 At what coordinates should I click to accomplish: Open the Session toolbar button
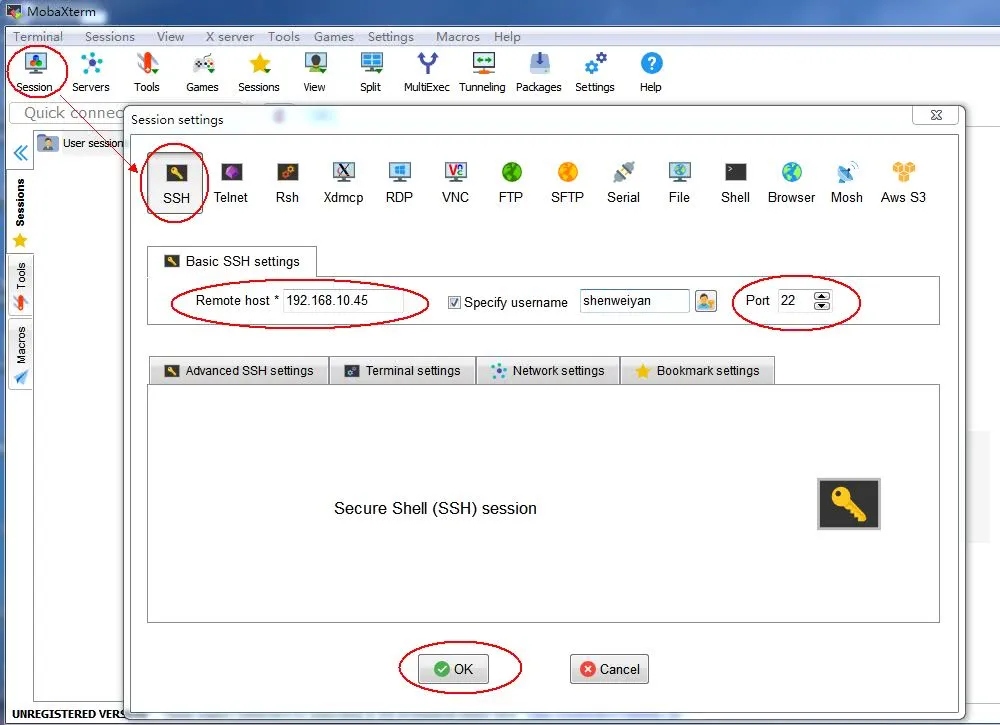point(35,73)
